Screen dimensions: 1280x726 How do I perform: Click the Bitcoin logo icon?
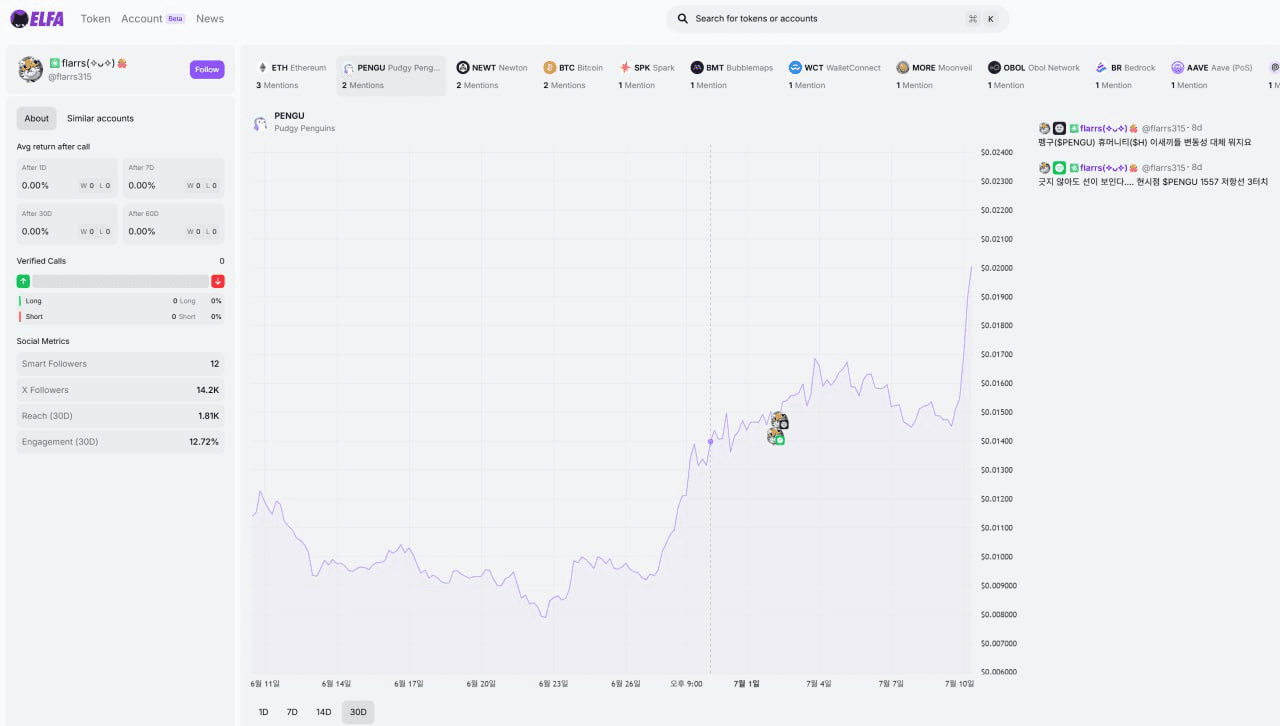[550, 68]
